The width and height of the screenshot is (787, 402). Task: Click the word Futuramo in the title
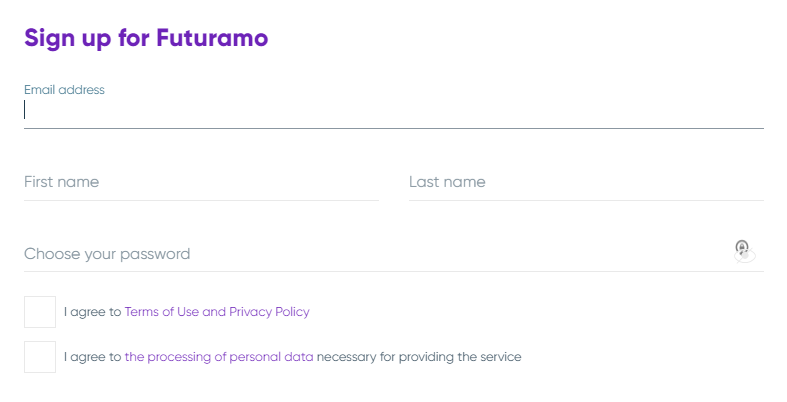click(212, 38)
